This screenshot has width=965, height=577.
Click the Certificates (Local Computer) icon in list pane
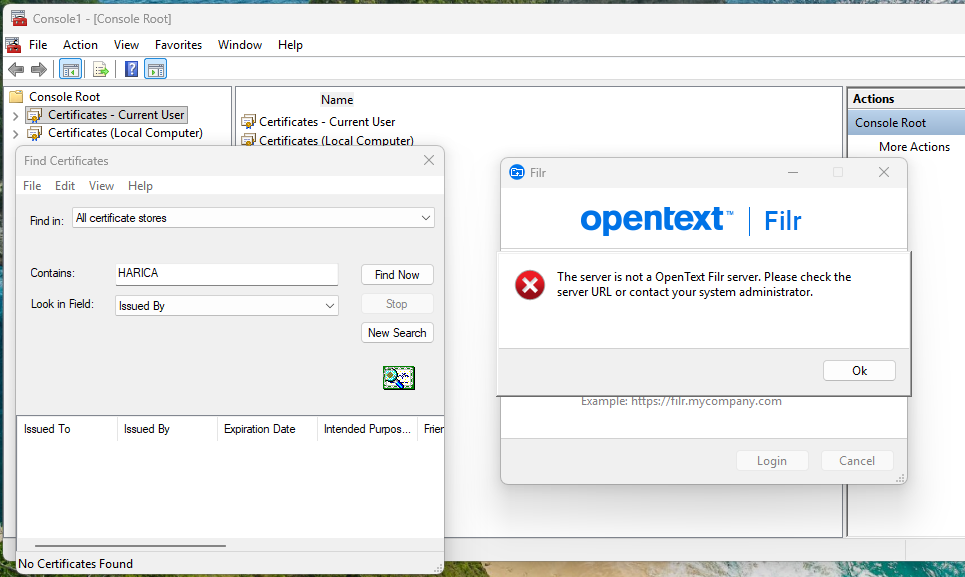249,140
